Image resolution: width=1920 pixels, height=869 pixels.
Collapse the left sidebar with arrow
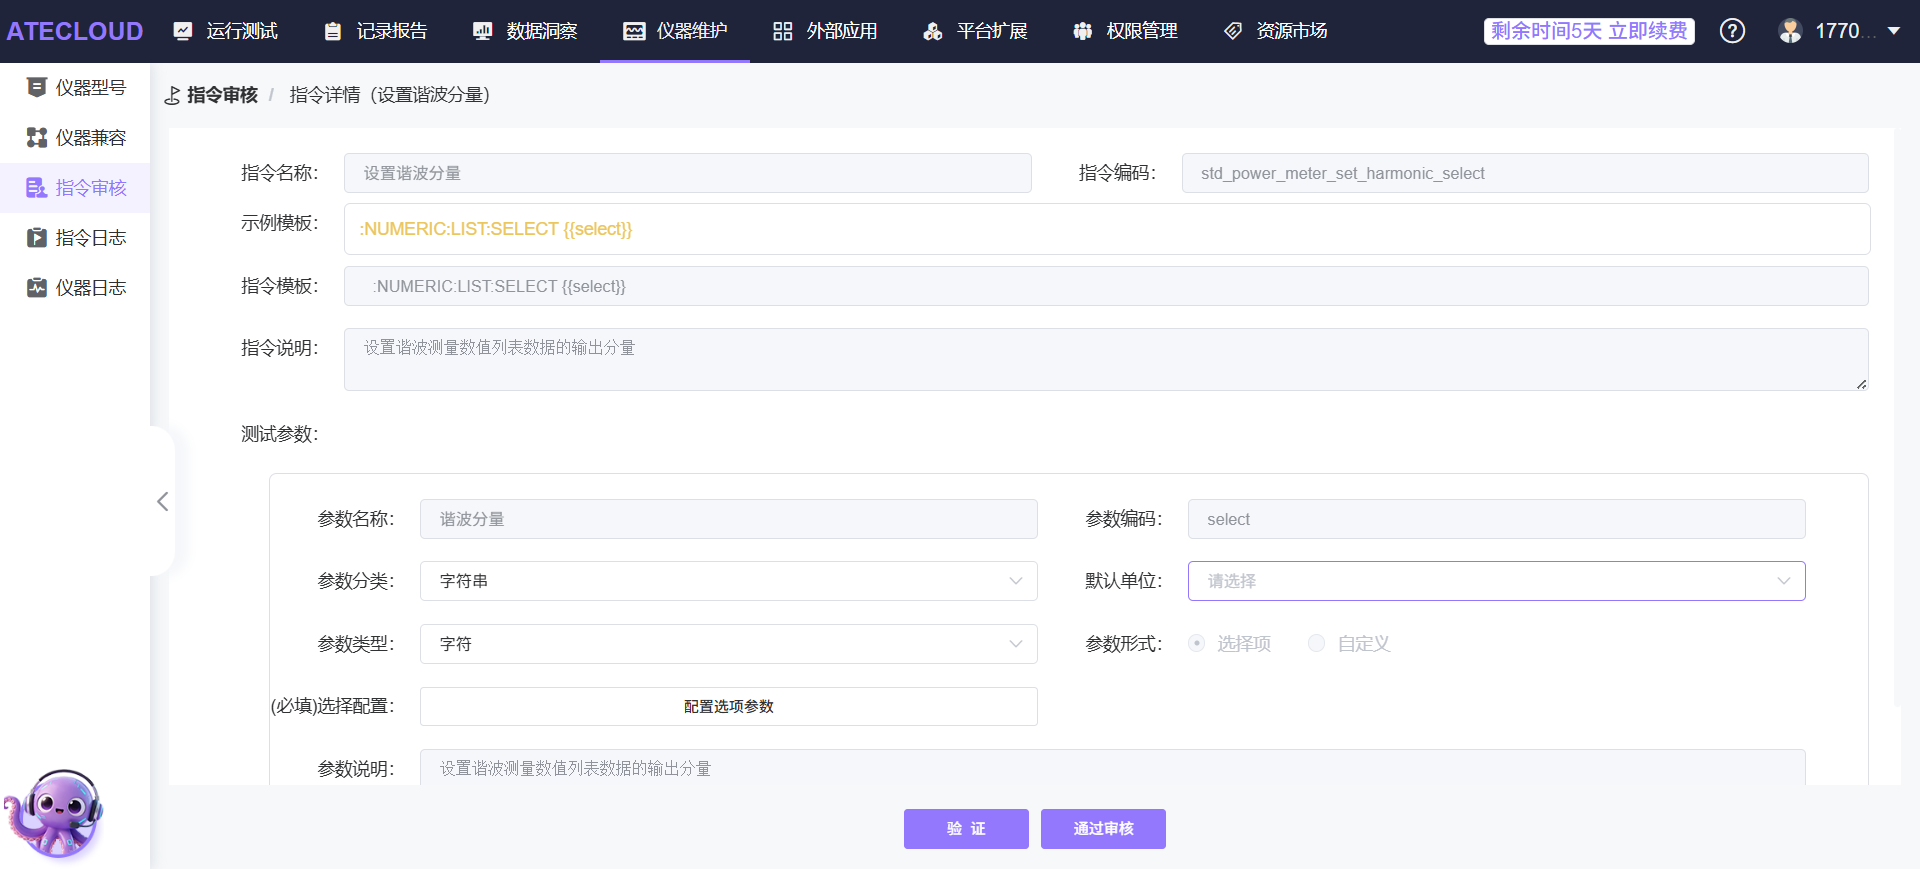click(x=162, y=501)
